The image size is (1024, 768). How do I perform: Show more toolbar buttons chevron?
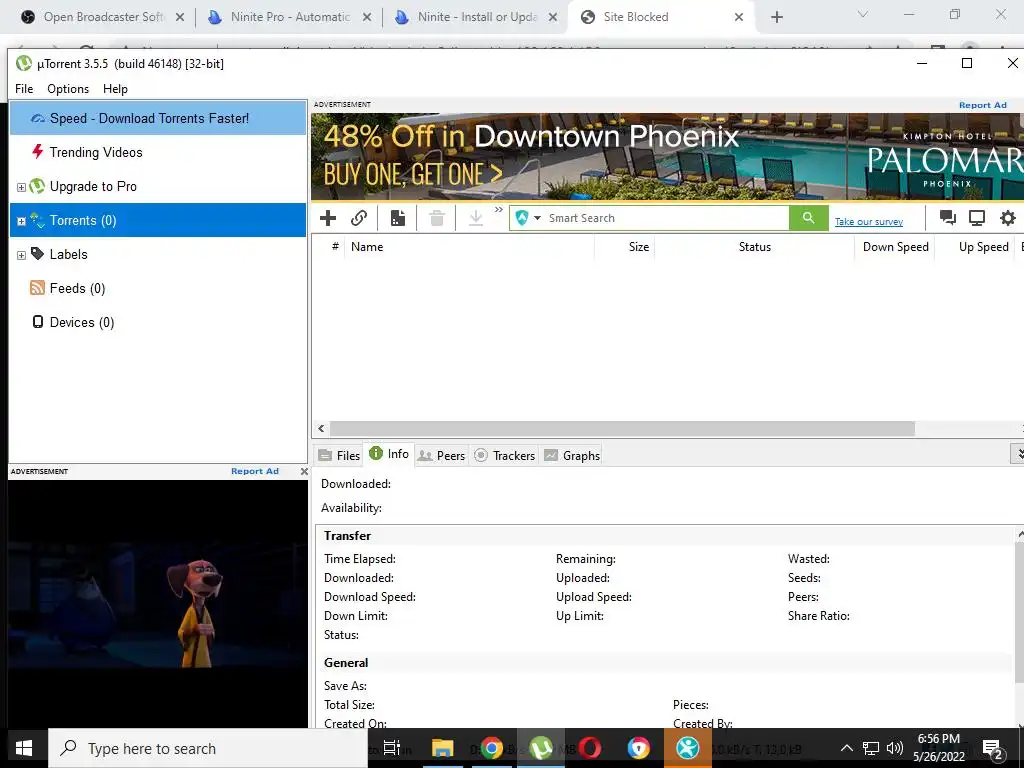[499, 210]
